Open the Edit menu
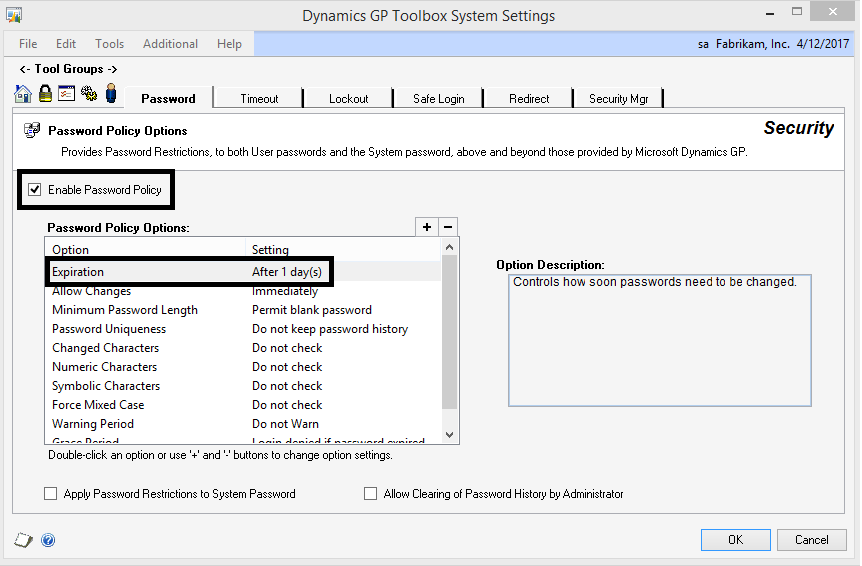 tap(66, 44)
